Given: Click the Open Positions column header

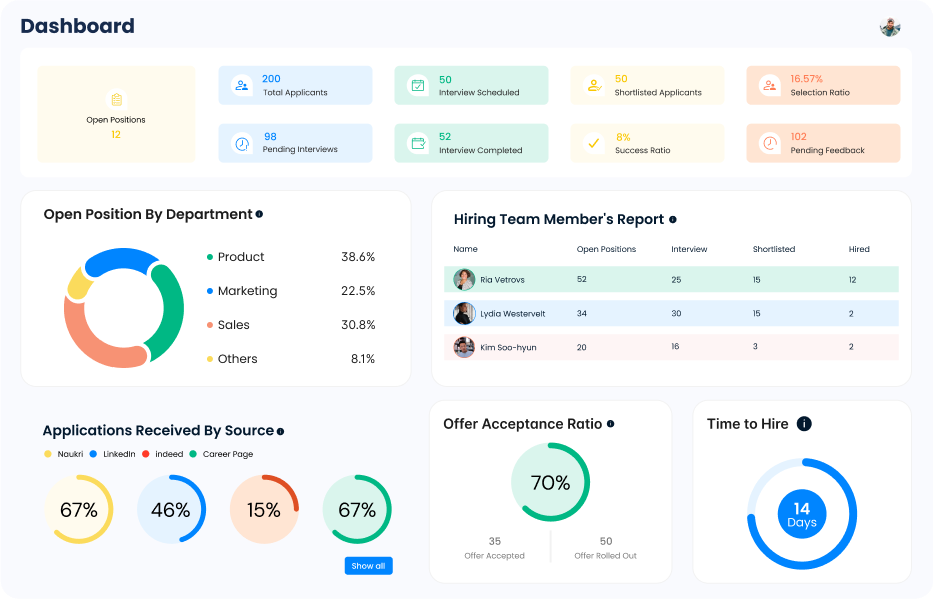Looking at the screenshot, I should (x=606, y=249).
